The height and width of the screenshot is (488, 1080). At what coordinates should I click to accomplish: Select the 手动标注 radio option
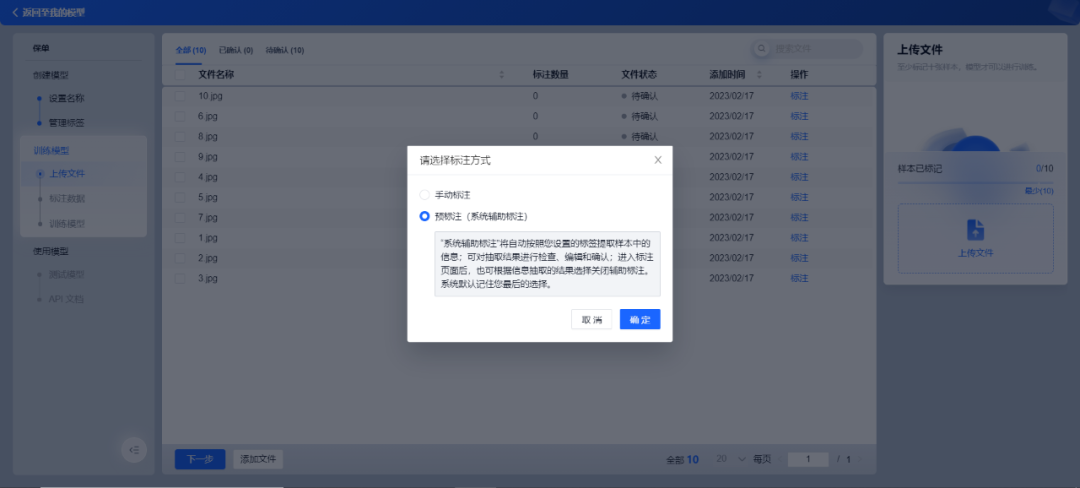point(424,195)
